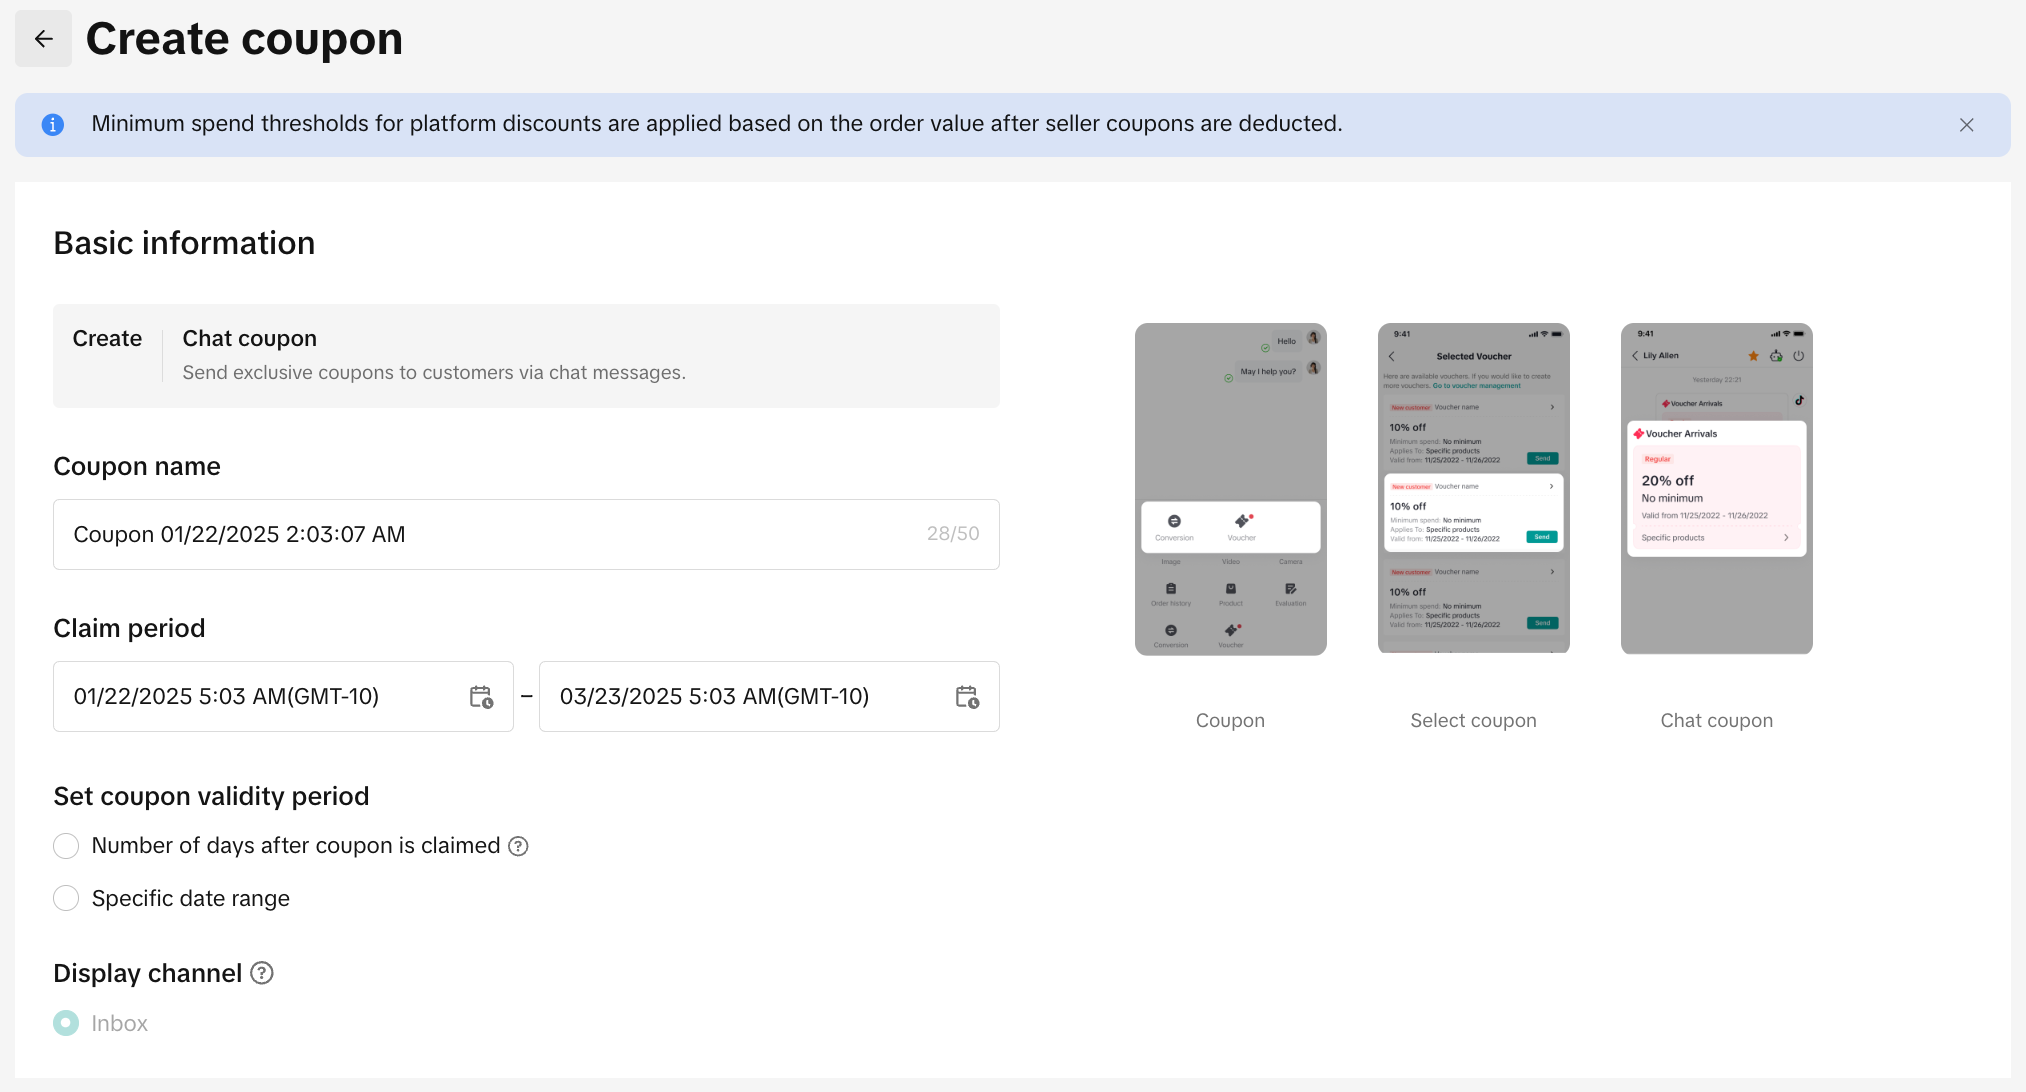
Task: Click the back arrow button
Action: (x=43, y=39)
